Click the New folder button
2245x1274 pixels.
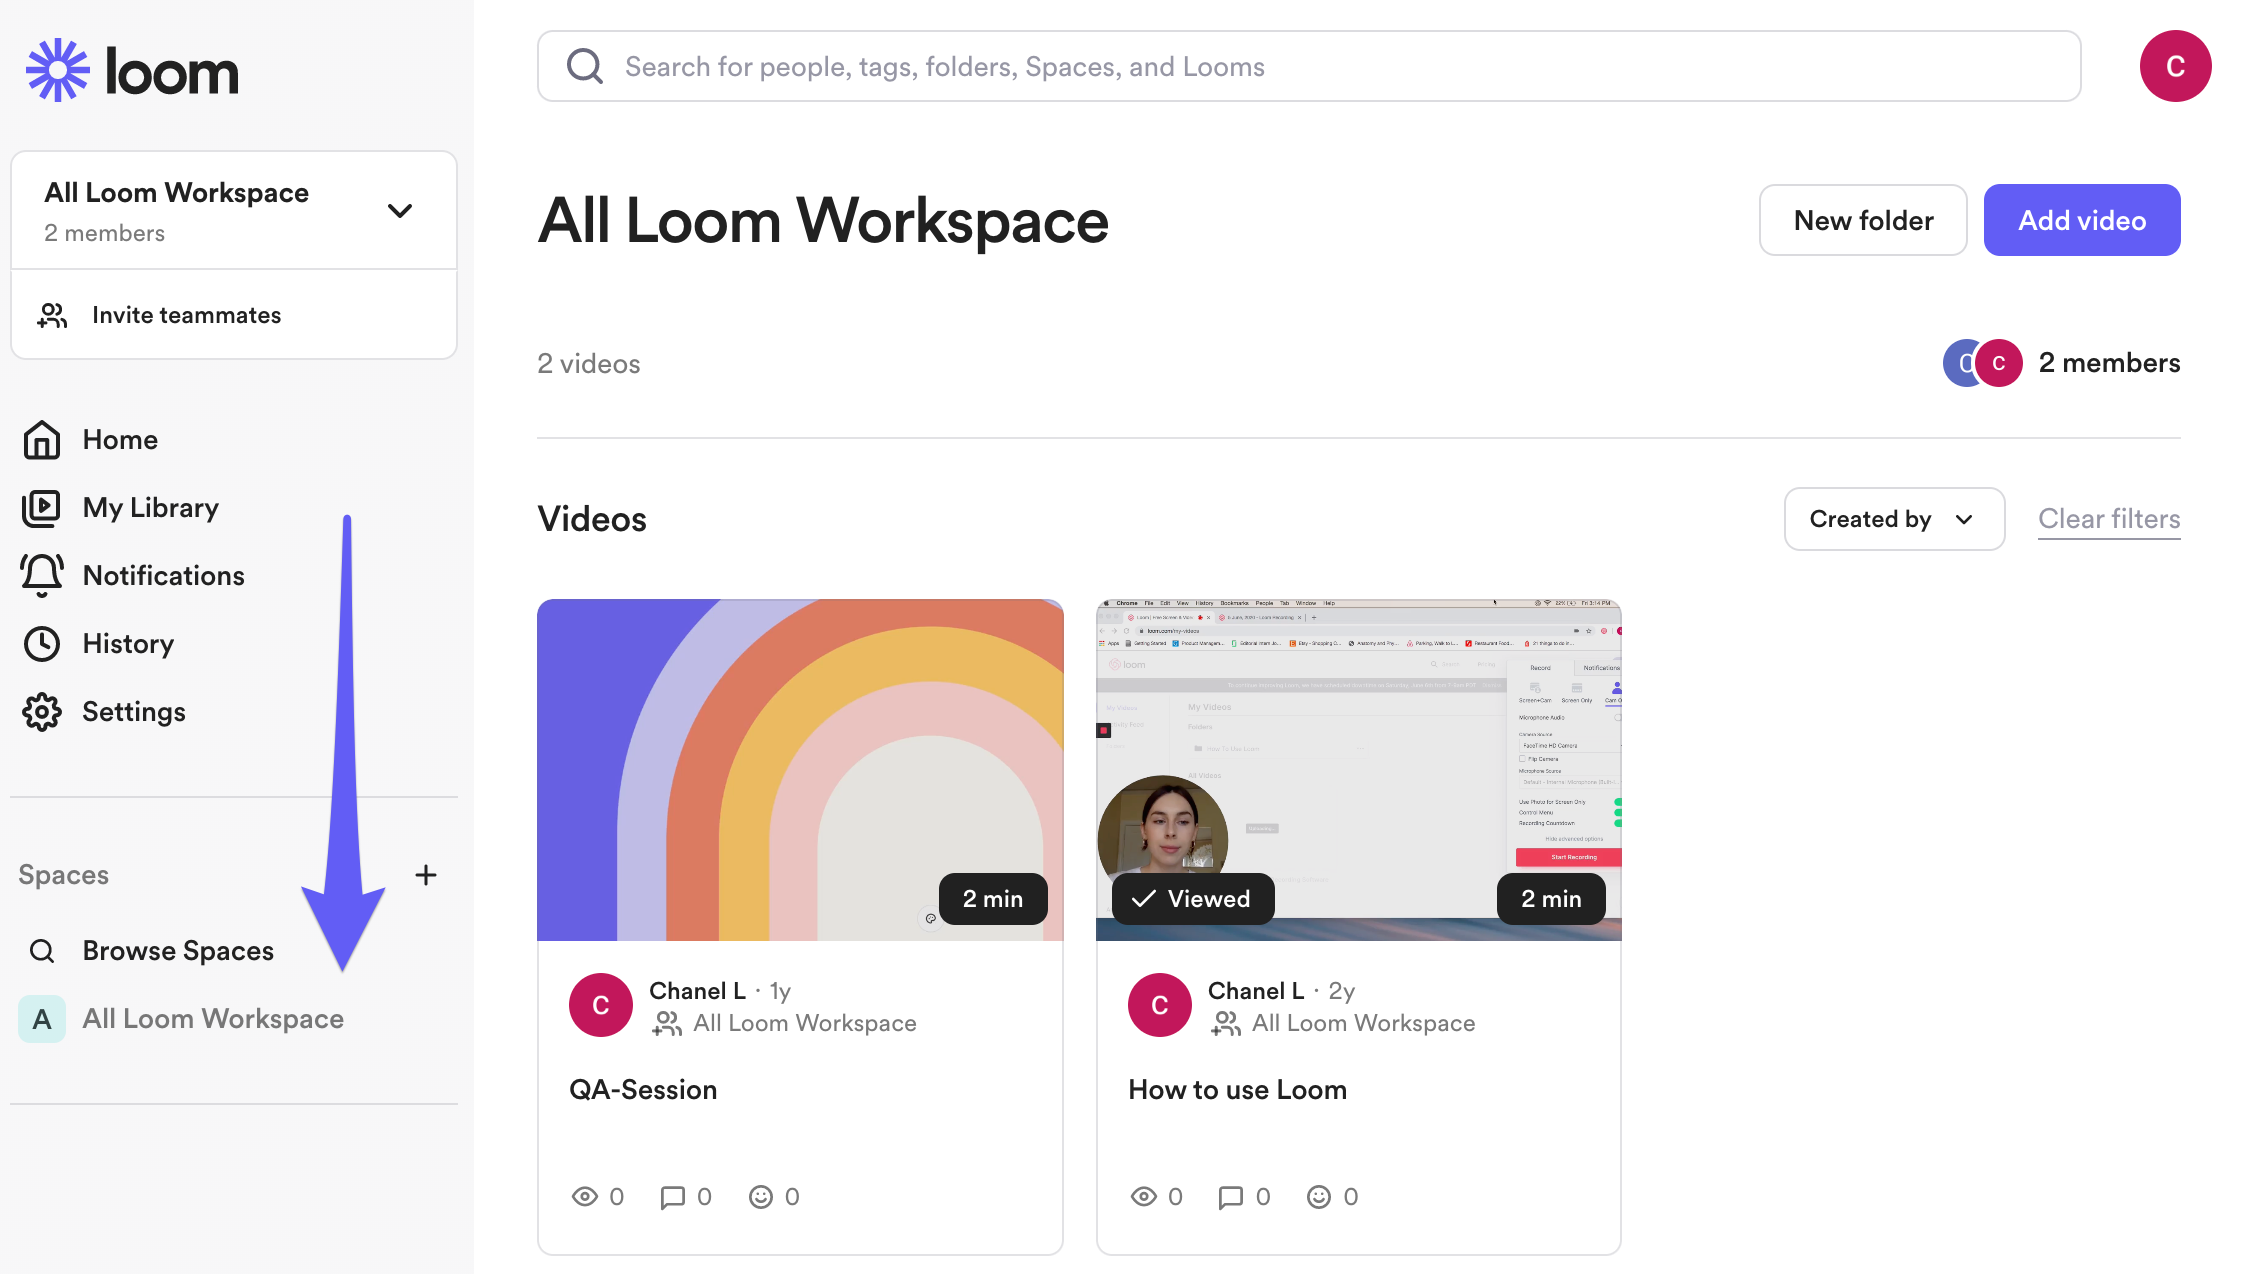coord(1862,220)
